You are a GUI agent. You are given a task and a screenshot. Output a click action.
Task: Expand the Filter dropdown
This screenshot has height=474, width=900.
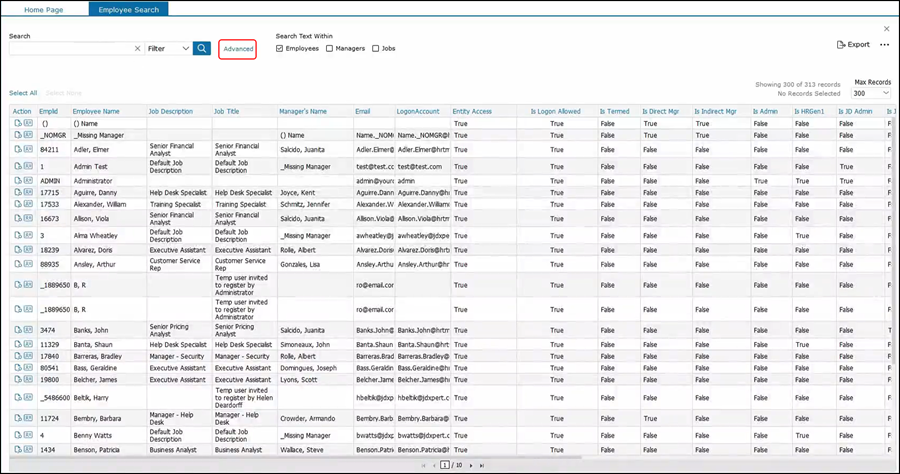(167, 48)
